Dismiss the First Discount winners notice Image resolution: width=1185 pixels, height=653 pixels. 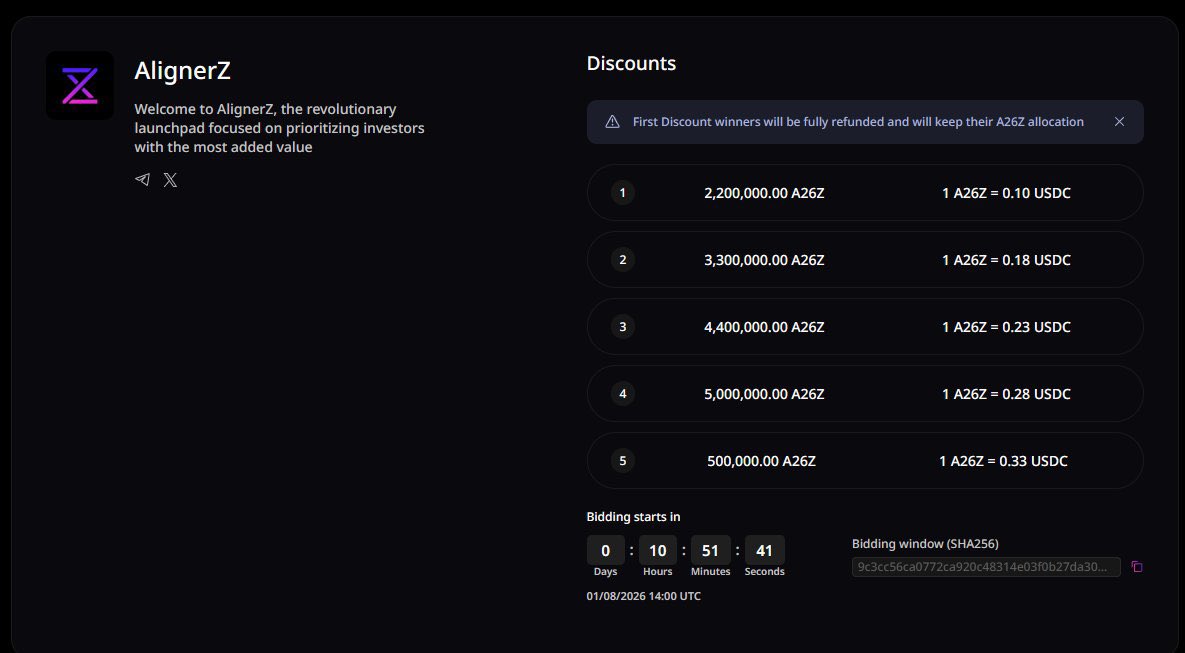pyautogui.click(x=1119, y=122)
